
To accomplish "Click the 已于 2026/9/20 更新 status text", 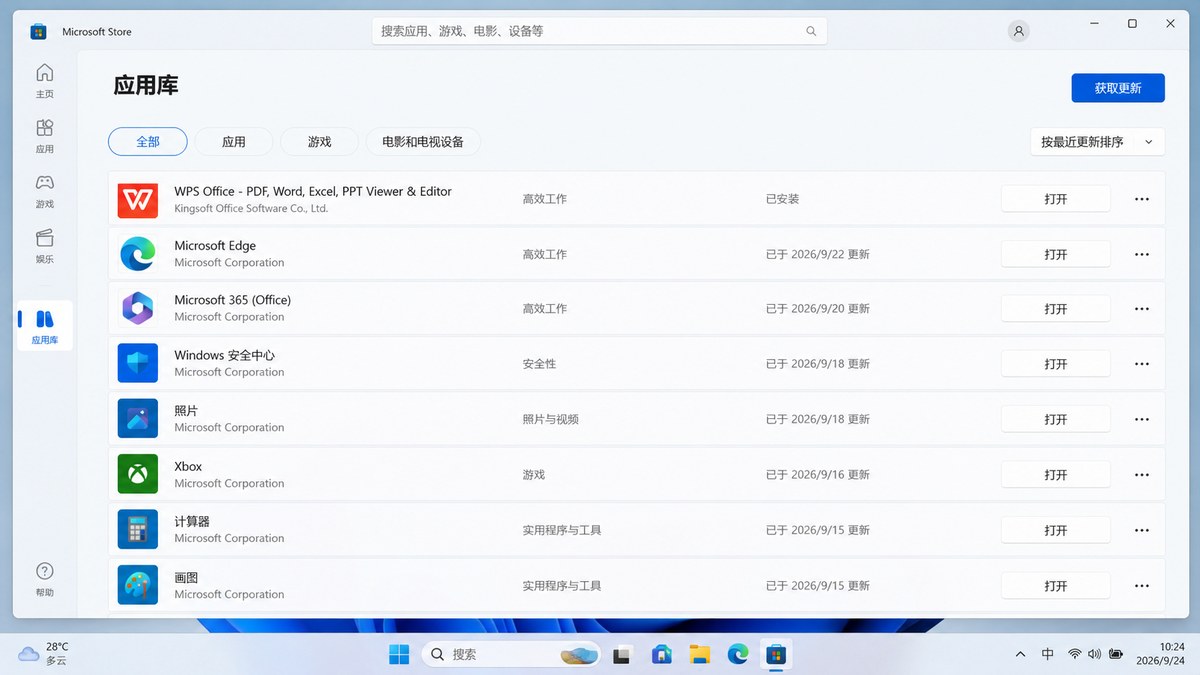I will point(818,309).
